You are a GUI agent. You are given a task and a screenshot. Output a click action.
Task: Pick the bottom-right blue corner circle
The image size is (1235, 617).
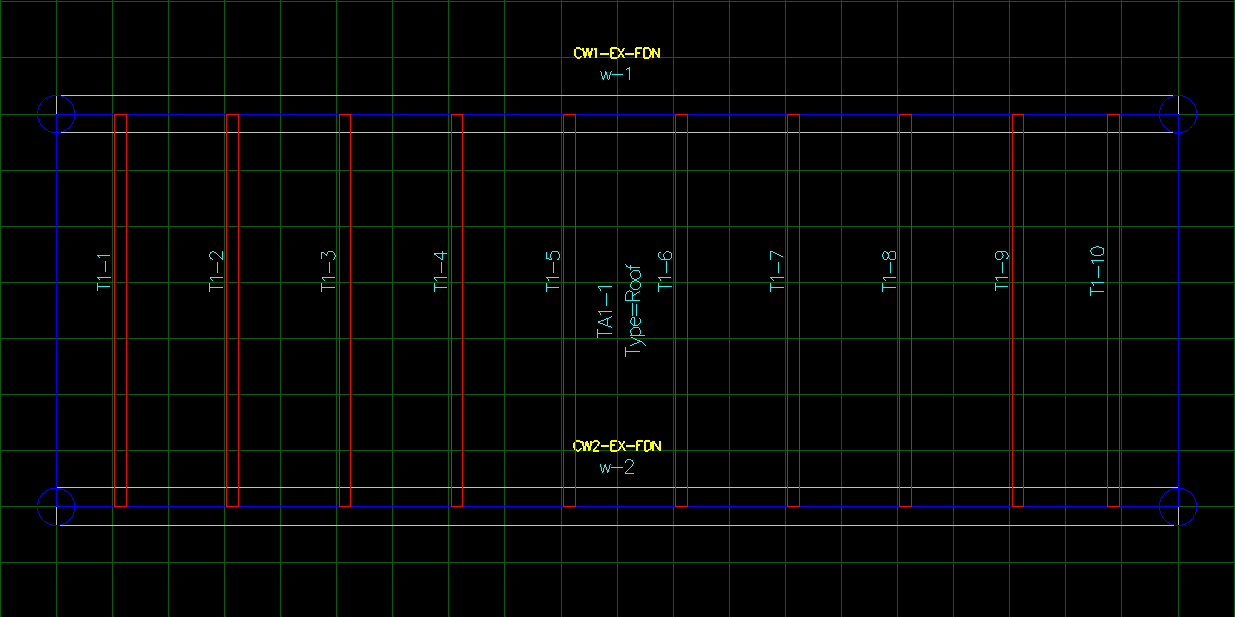coord(1178,506)
